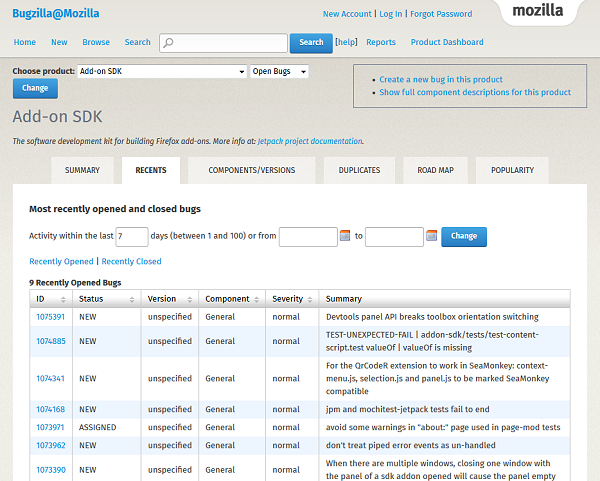This screenshot has width=600, height=481.
Task: Switch to the Components/Versions tab
Action: [251, 171]
